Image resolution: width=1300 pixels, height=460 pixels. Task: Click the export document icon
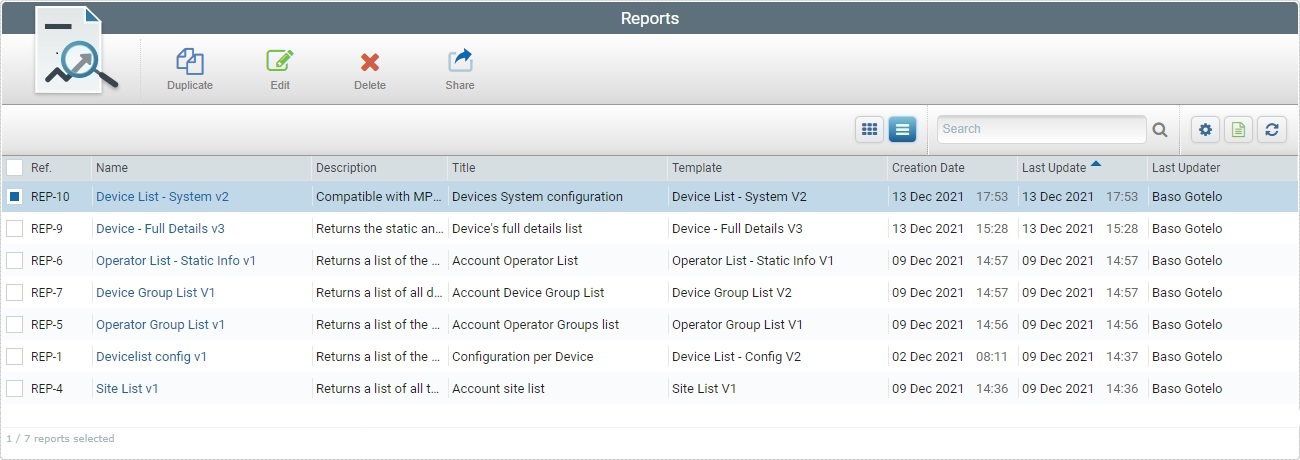click(x=1238, y=129)
